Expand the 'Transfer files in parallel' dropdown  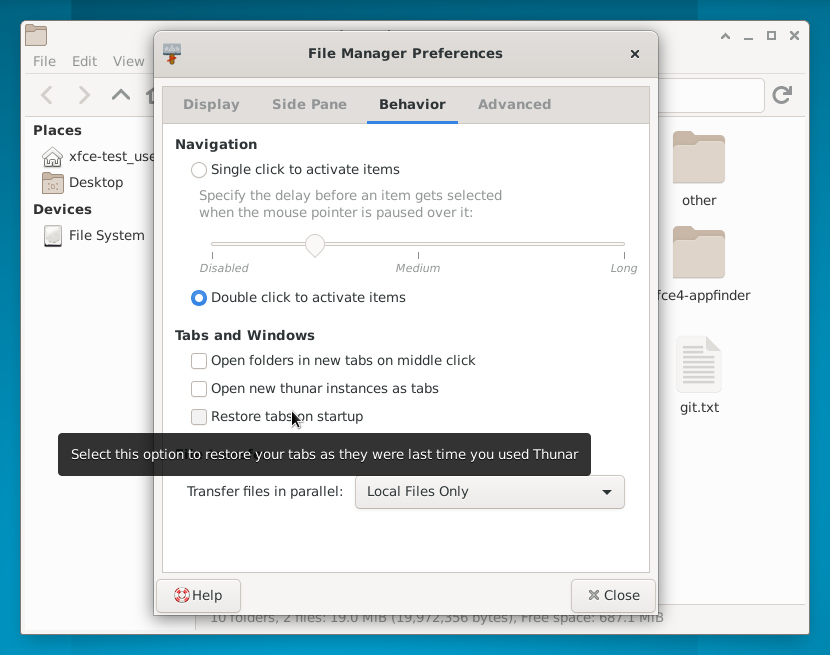point(490,492)
